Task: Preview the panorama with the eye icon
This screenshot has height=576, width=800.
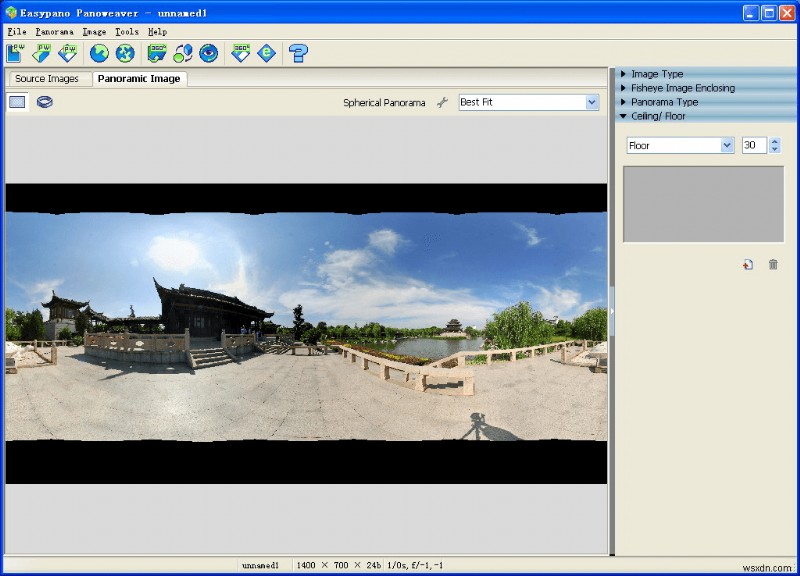Action: [208, 54]
